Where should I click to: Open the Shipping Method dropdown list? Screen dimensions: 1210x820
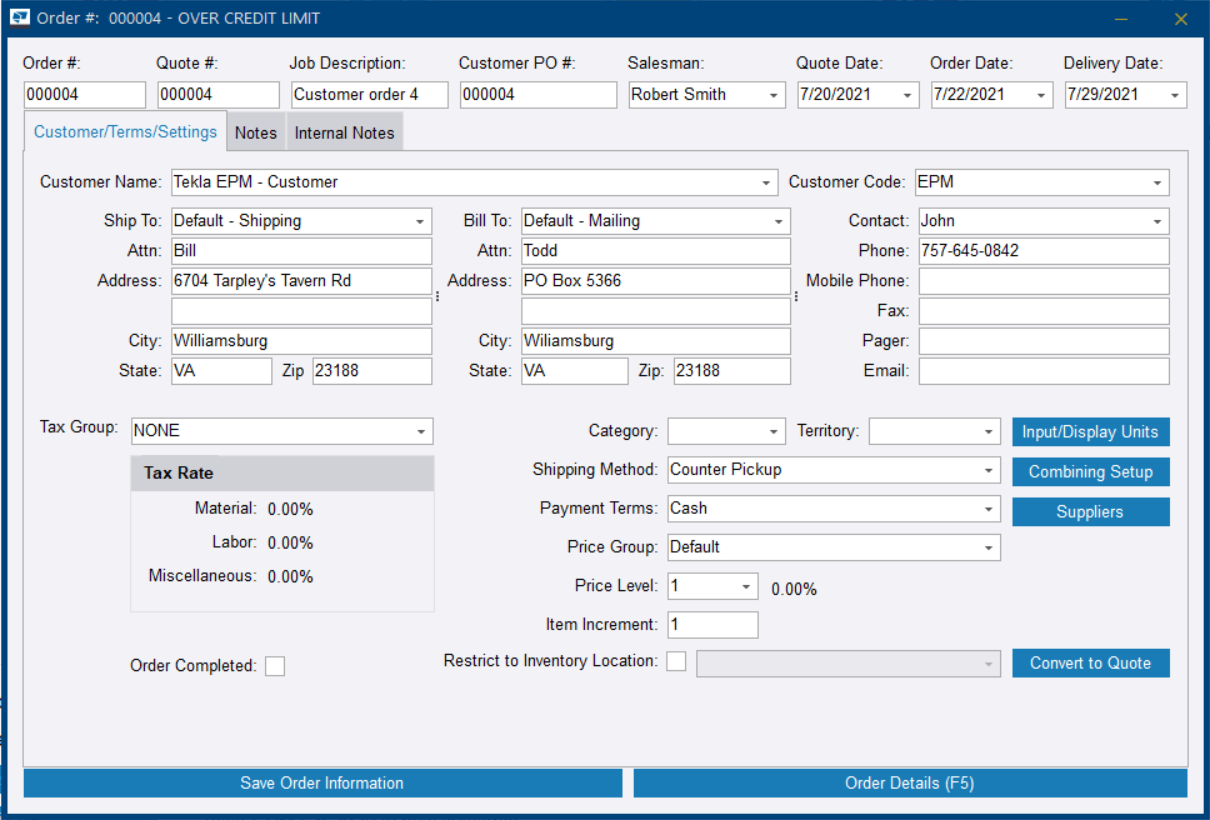tap(988, 470)
